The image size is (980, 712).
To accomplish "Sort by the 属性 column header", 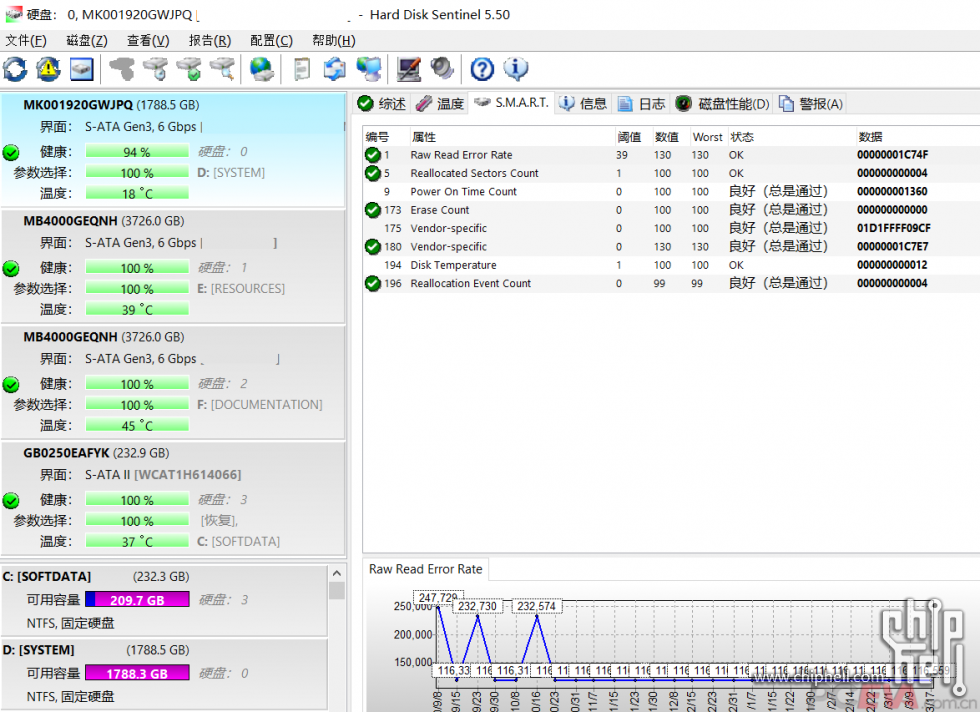I will coord(512,137).
